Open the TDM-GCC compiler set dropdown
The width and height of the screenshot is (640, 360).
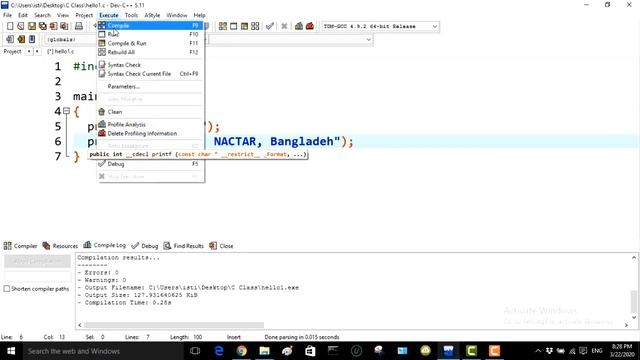point(435,27)
